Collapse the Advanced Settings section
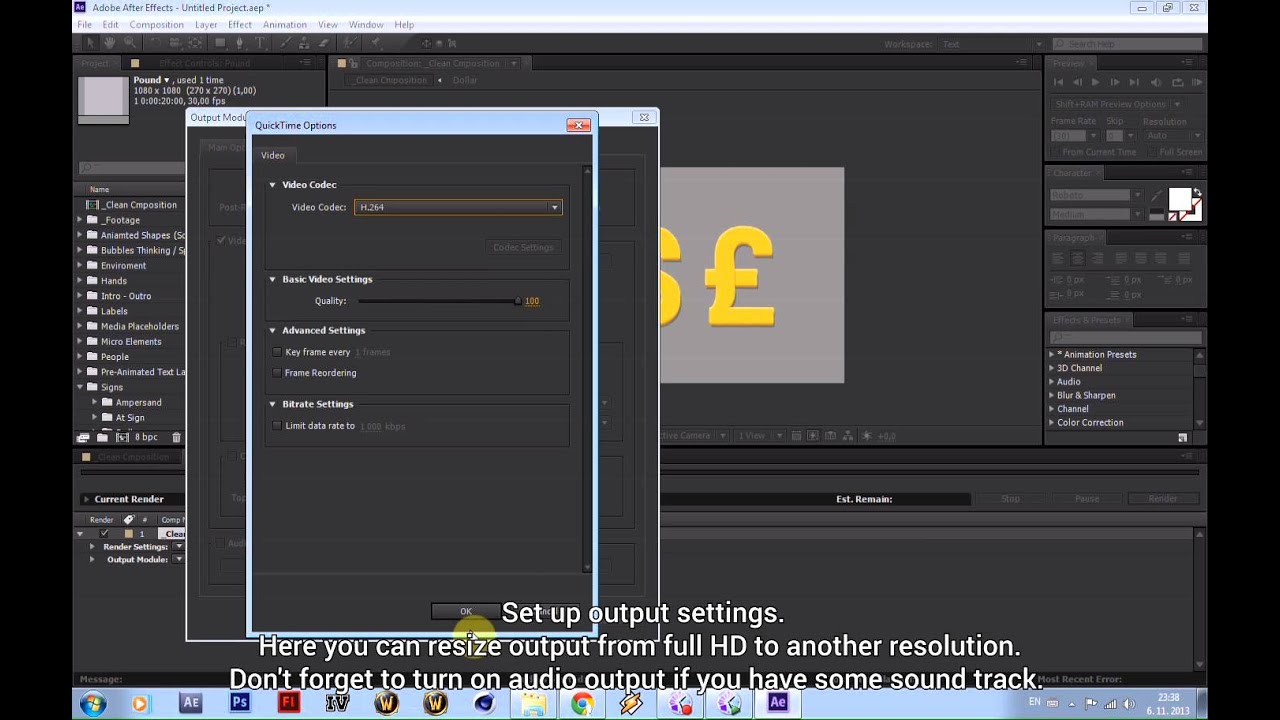Image resolution: width=1280 pixels, height=720 pixels. click(272, 331)
